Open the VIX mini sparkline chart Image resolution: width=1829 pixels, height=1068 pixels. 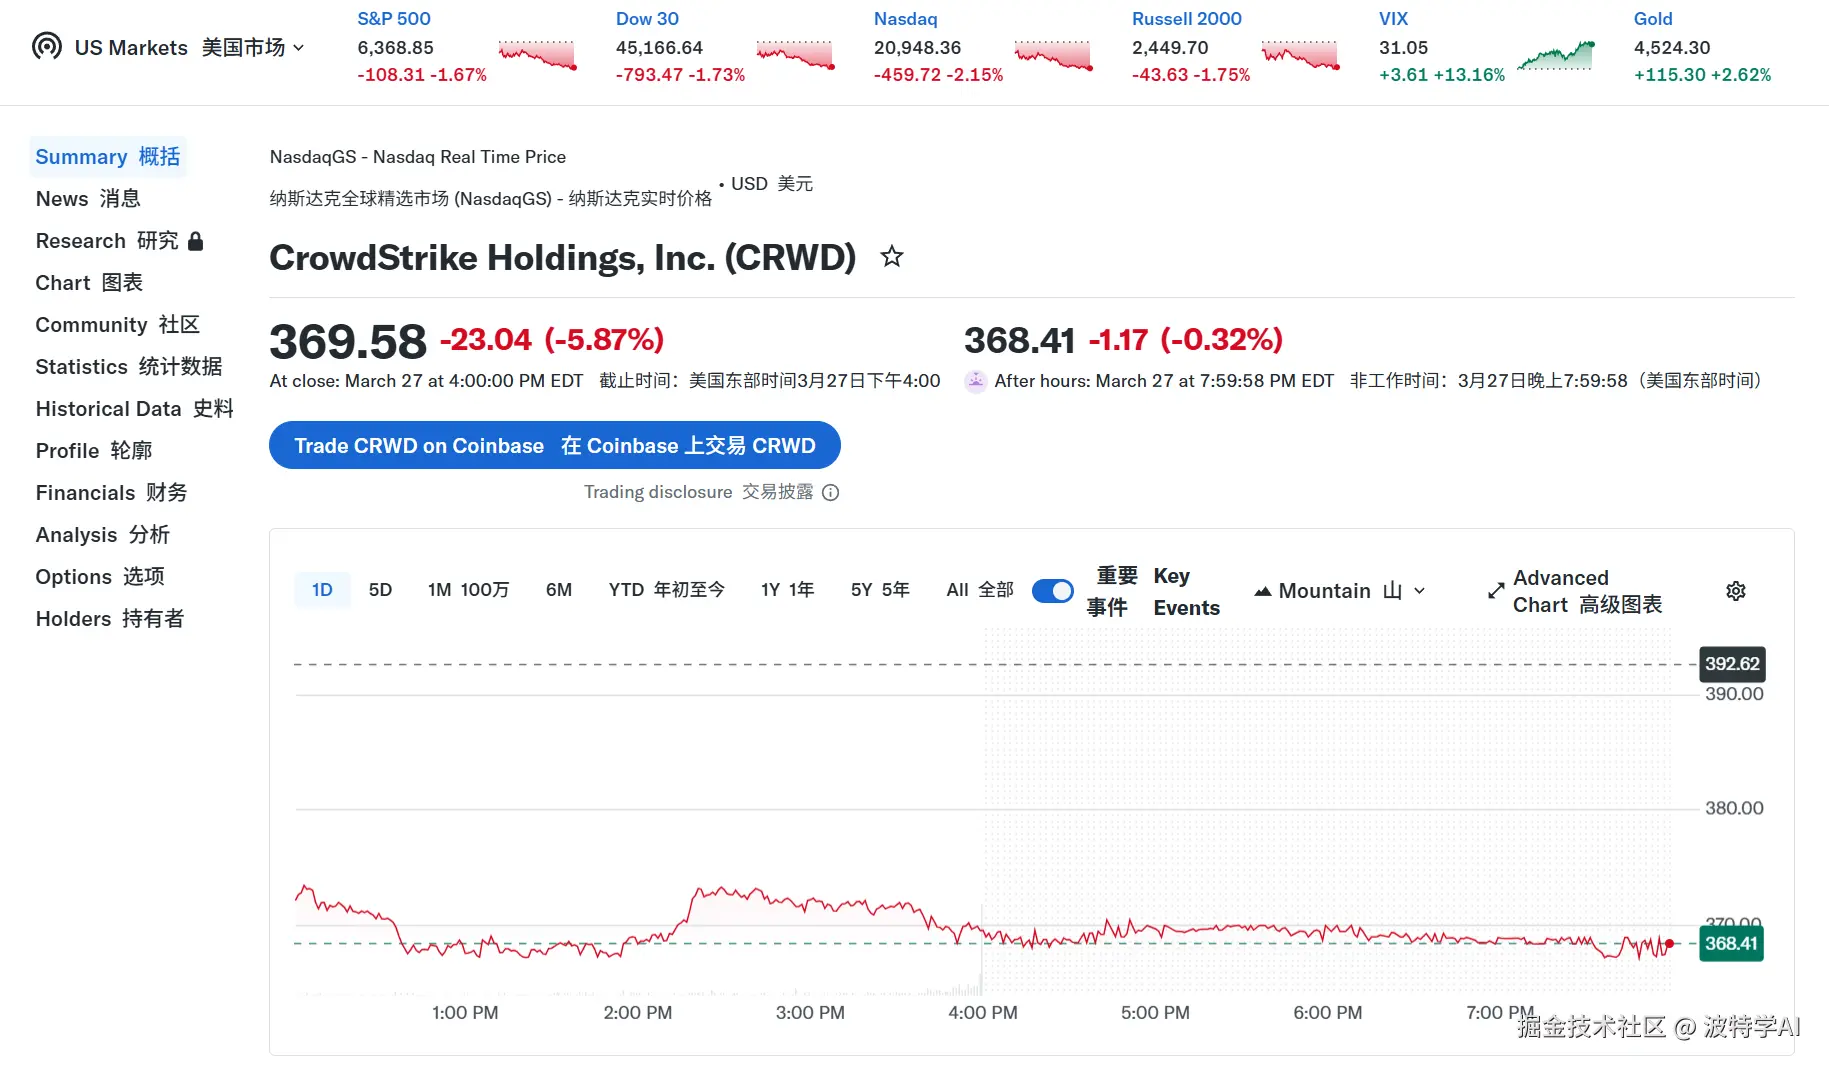(1555, 55)
